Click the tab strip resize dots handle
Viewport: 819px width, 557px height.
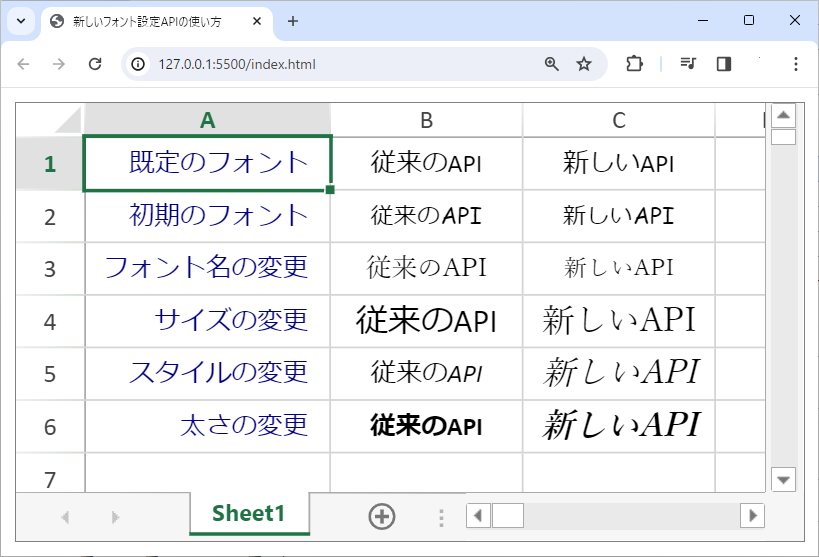coord(441,517)
